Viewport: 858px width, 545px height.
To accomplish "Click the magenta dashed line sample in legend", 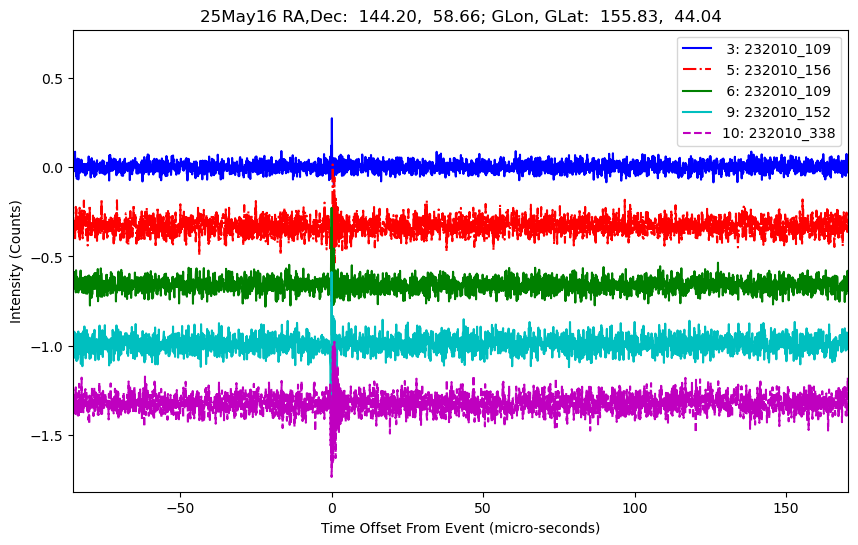I will pos(697,132).
